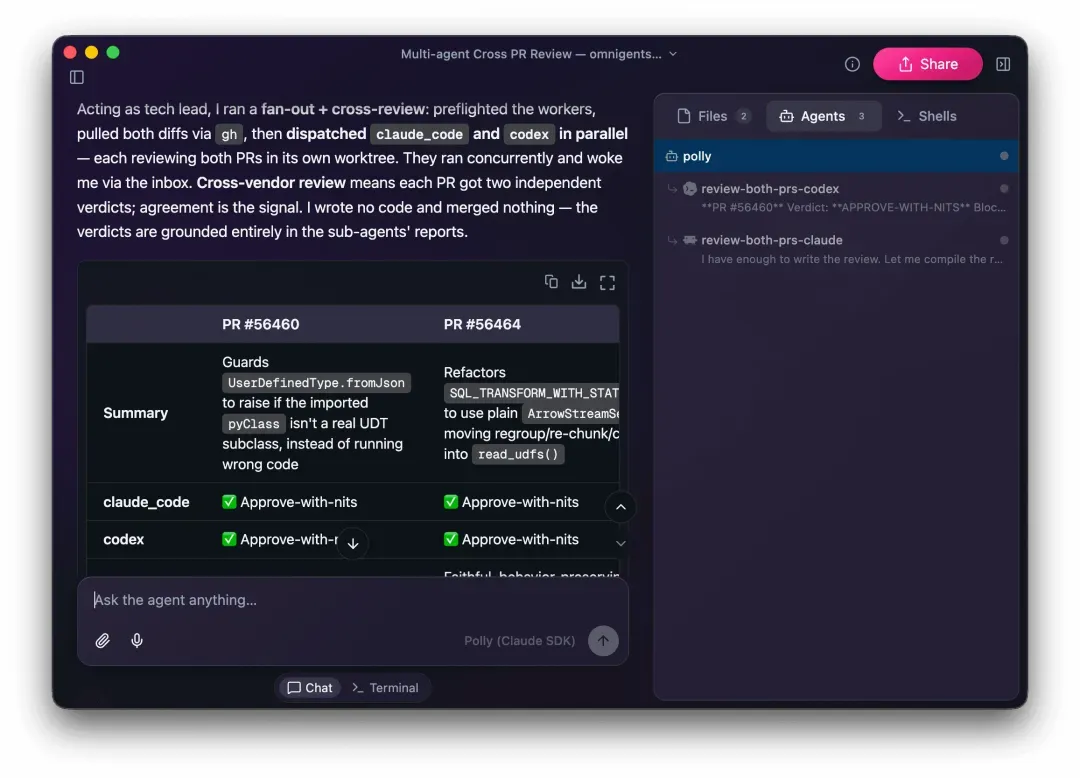
Task: Click the round up-chevron button beside the table
Action: coord(620,507)
